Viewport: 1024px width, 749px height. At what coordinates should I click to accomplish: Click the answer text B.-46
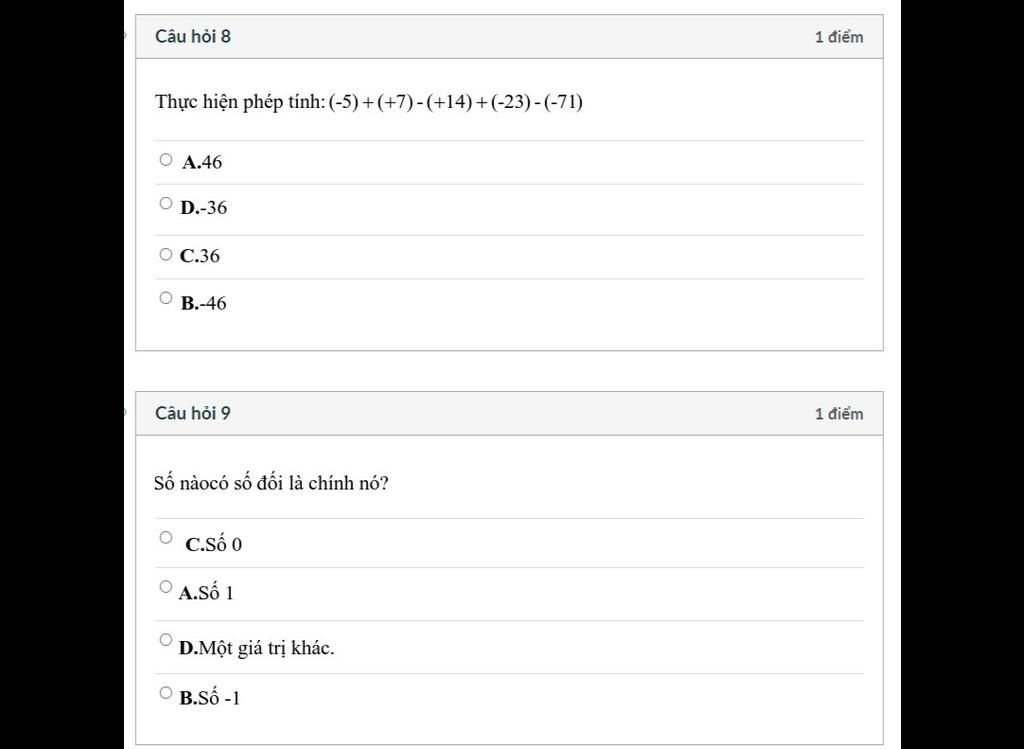point(204,304)
